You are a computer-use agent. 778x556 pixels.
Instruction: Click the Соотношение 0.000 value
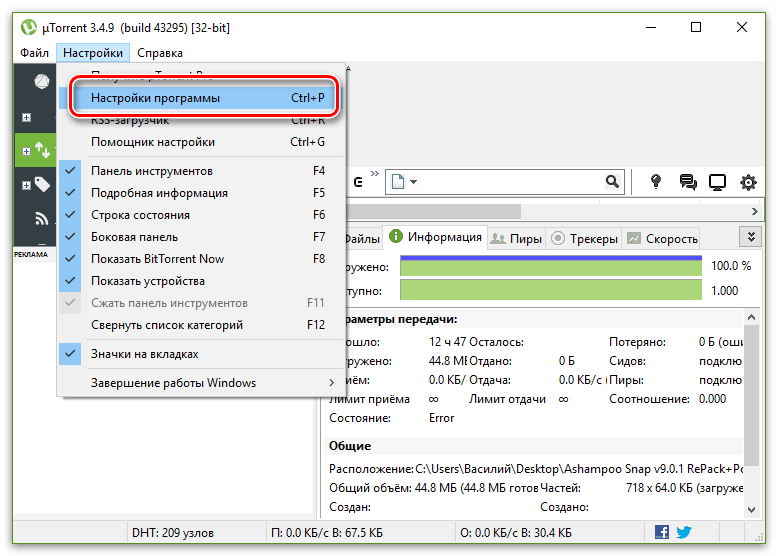(713, 399)
